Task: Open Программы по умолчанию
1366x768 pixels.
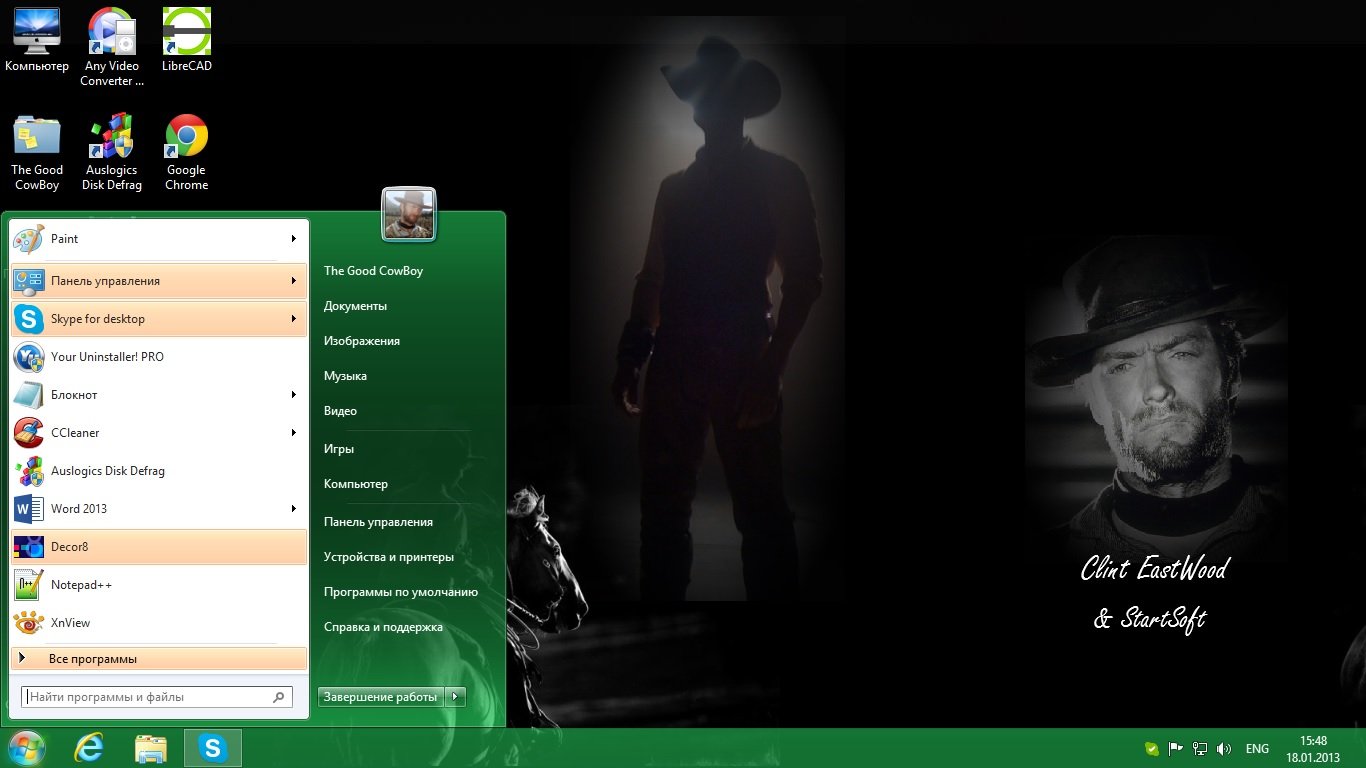Action: (x=401, y=592)
